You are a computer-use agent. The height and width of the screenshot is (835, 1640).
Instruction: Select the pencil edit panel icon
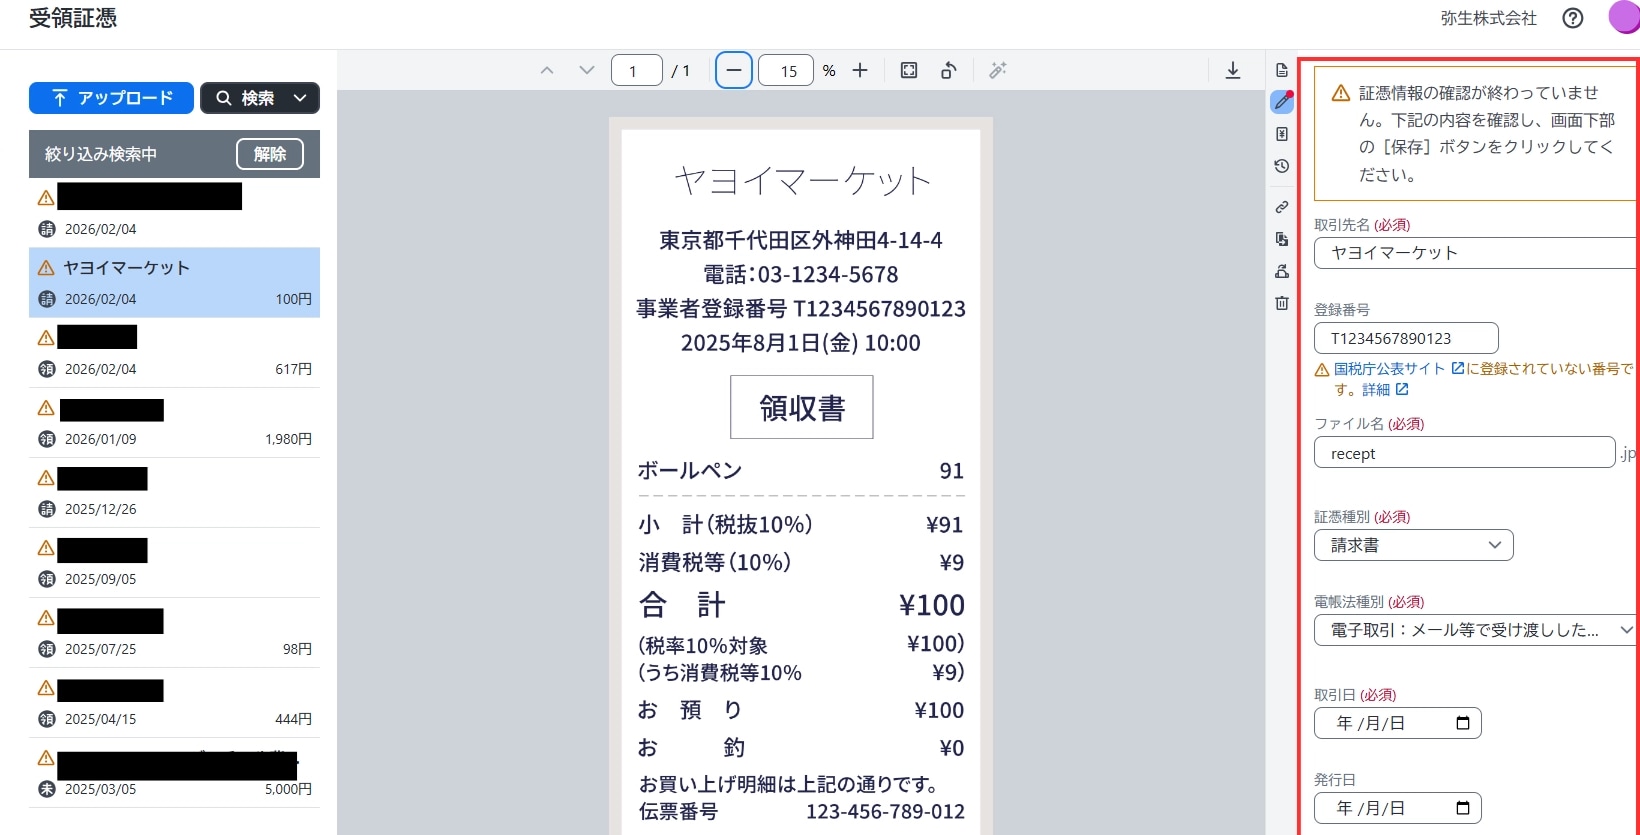point(1282,102)
